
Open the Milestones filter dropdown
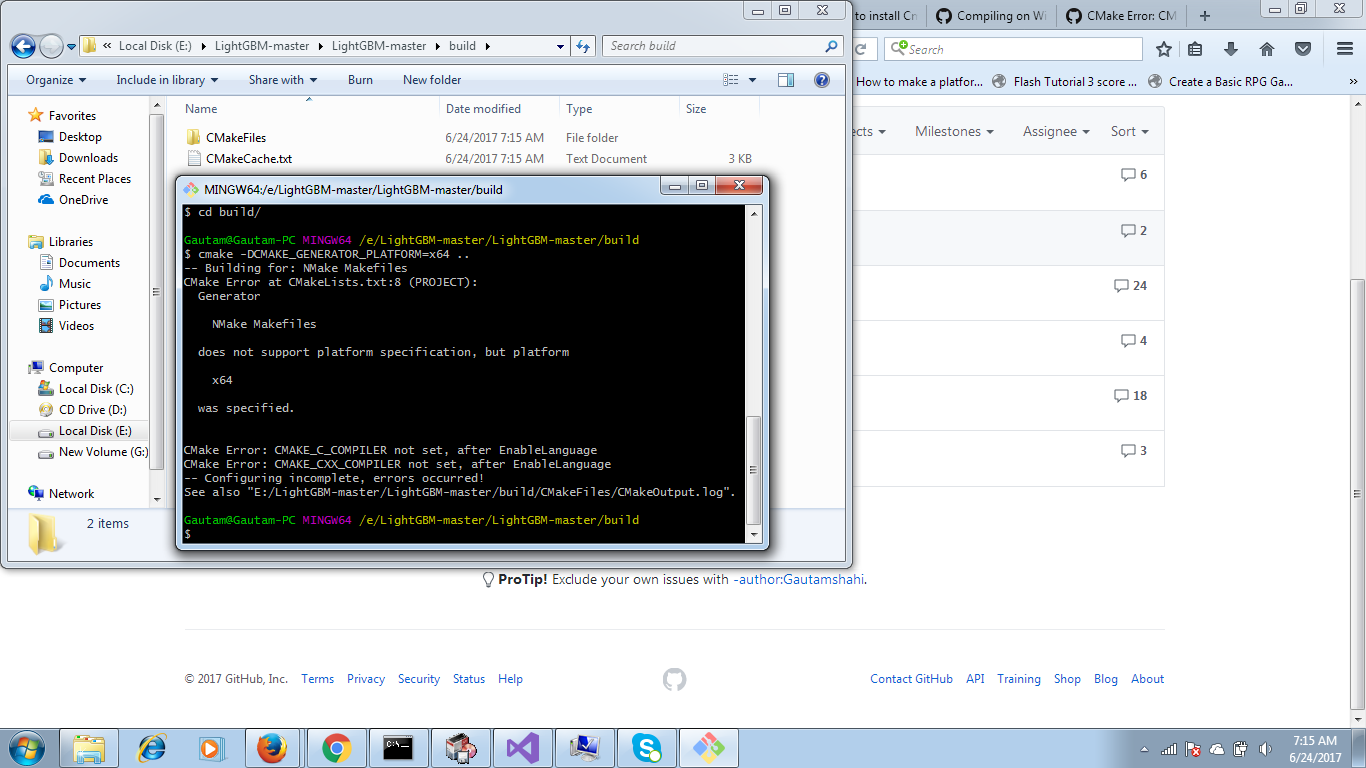pos(954,131)
